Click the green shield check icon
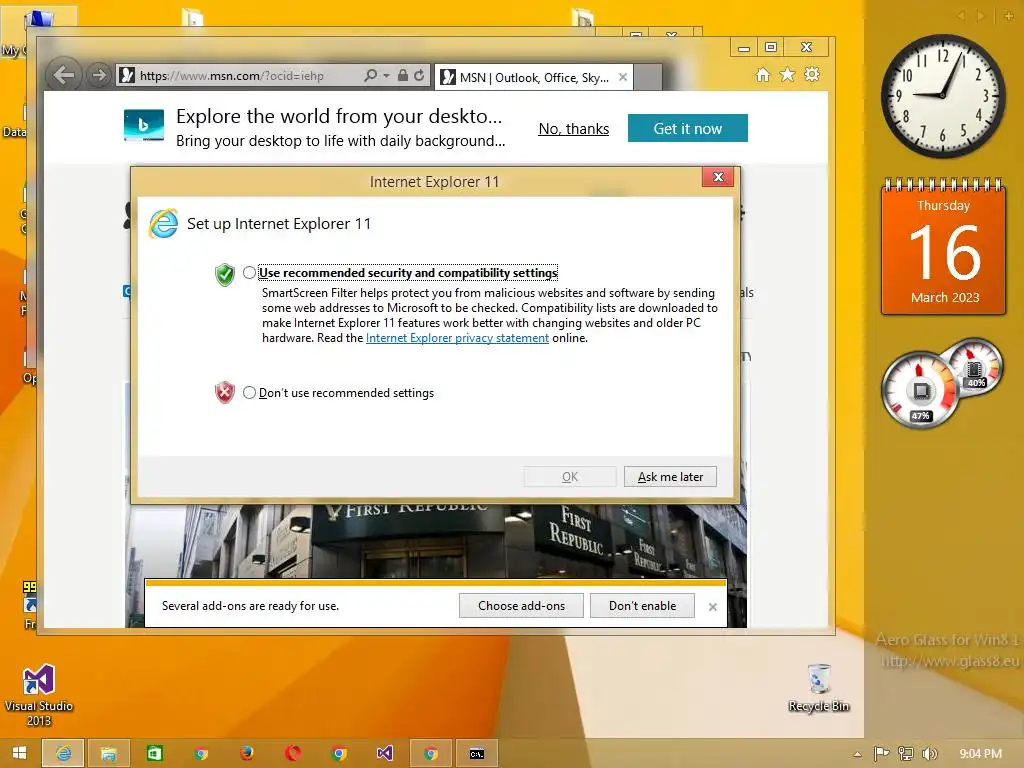The image size is (1024, 768). (225, 274)
